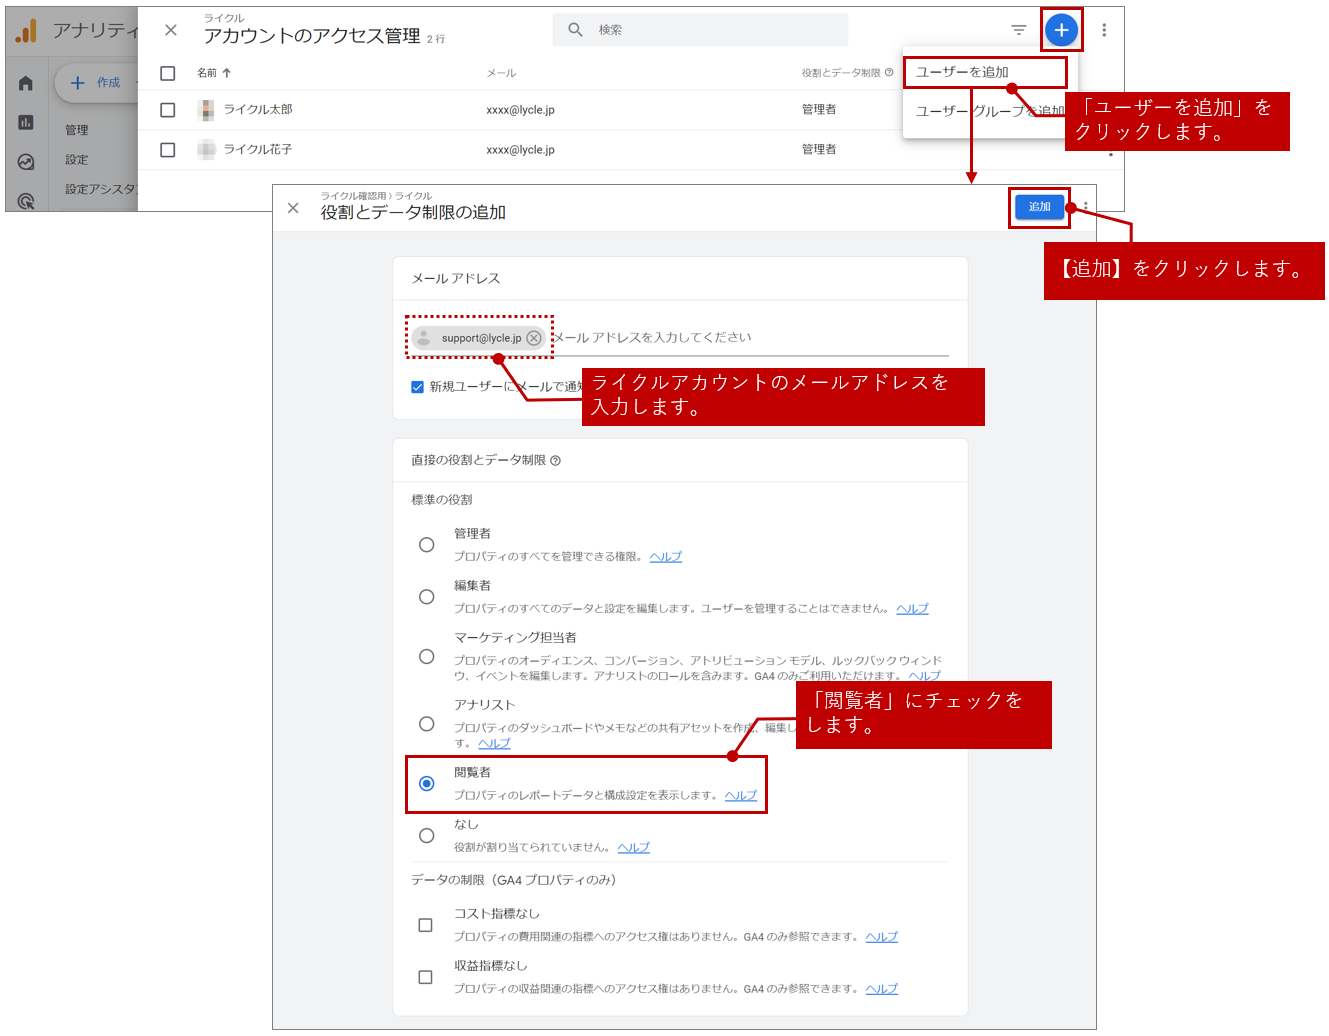Remove the support@lycle.jp email chip
Image resolution: width=1329 pixels, height=1036 pixels.
click(x=534, y=338)
